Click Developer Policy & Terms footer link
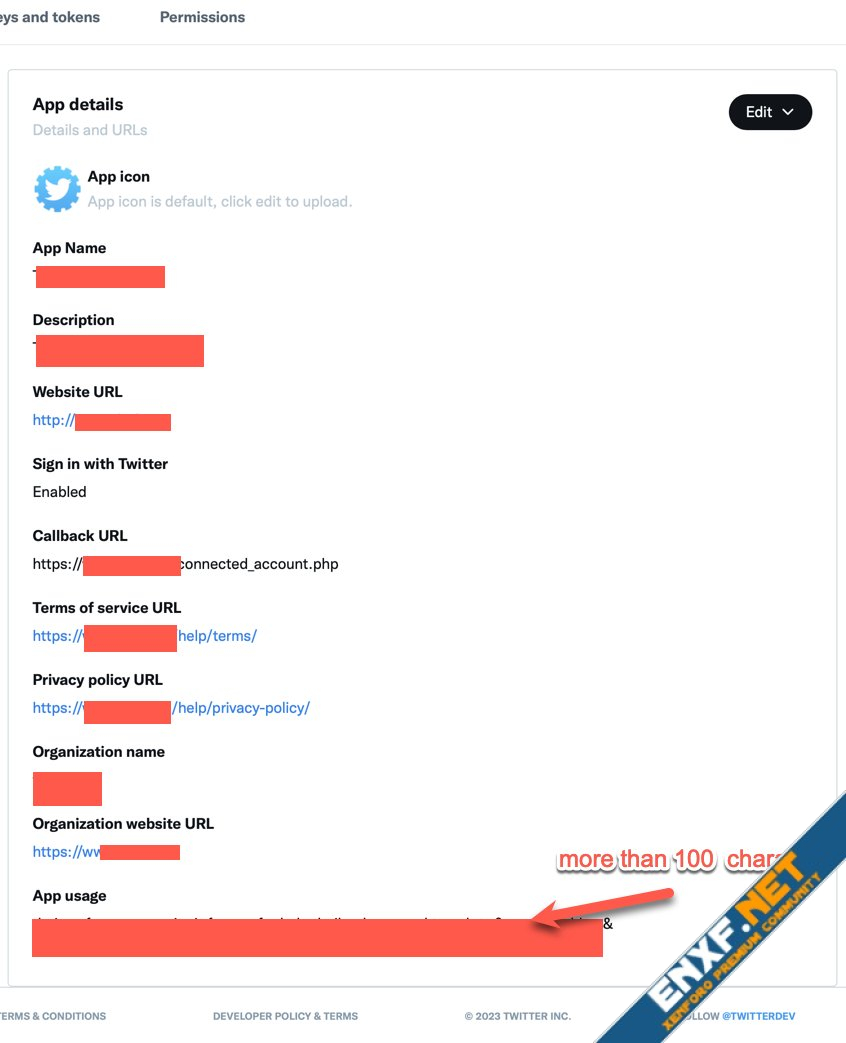This screenshot has width=846, height=1043. pyautogui.click(x=285, y=1016)
